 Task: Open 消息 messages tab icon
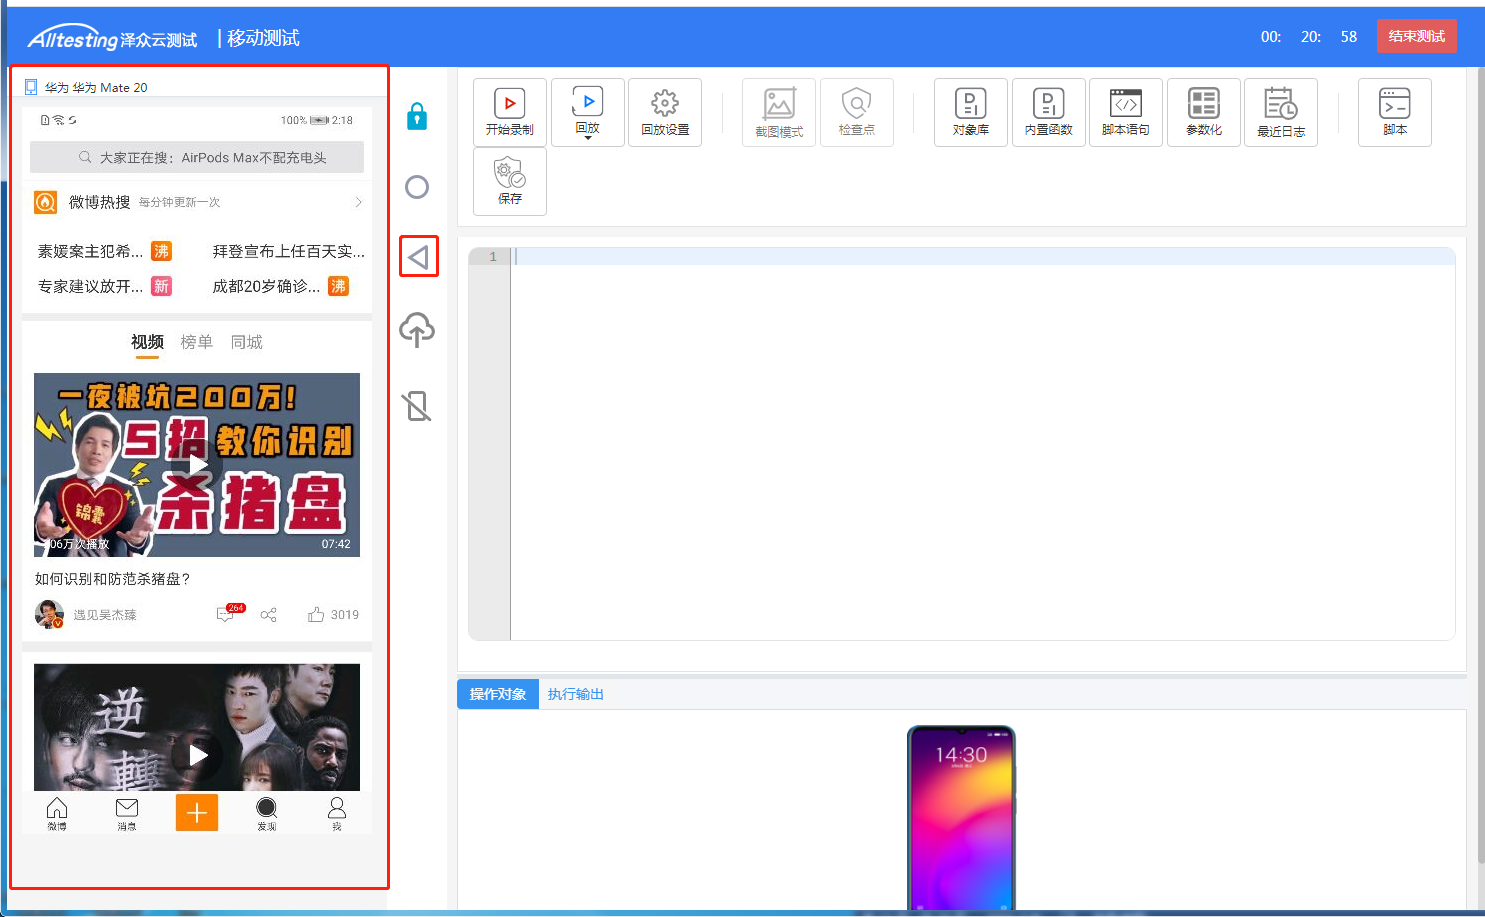coord(127,813)
